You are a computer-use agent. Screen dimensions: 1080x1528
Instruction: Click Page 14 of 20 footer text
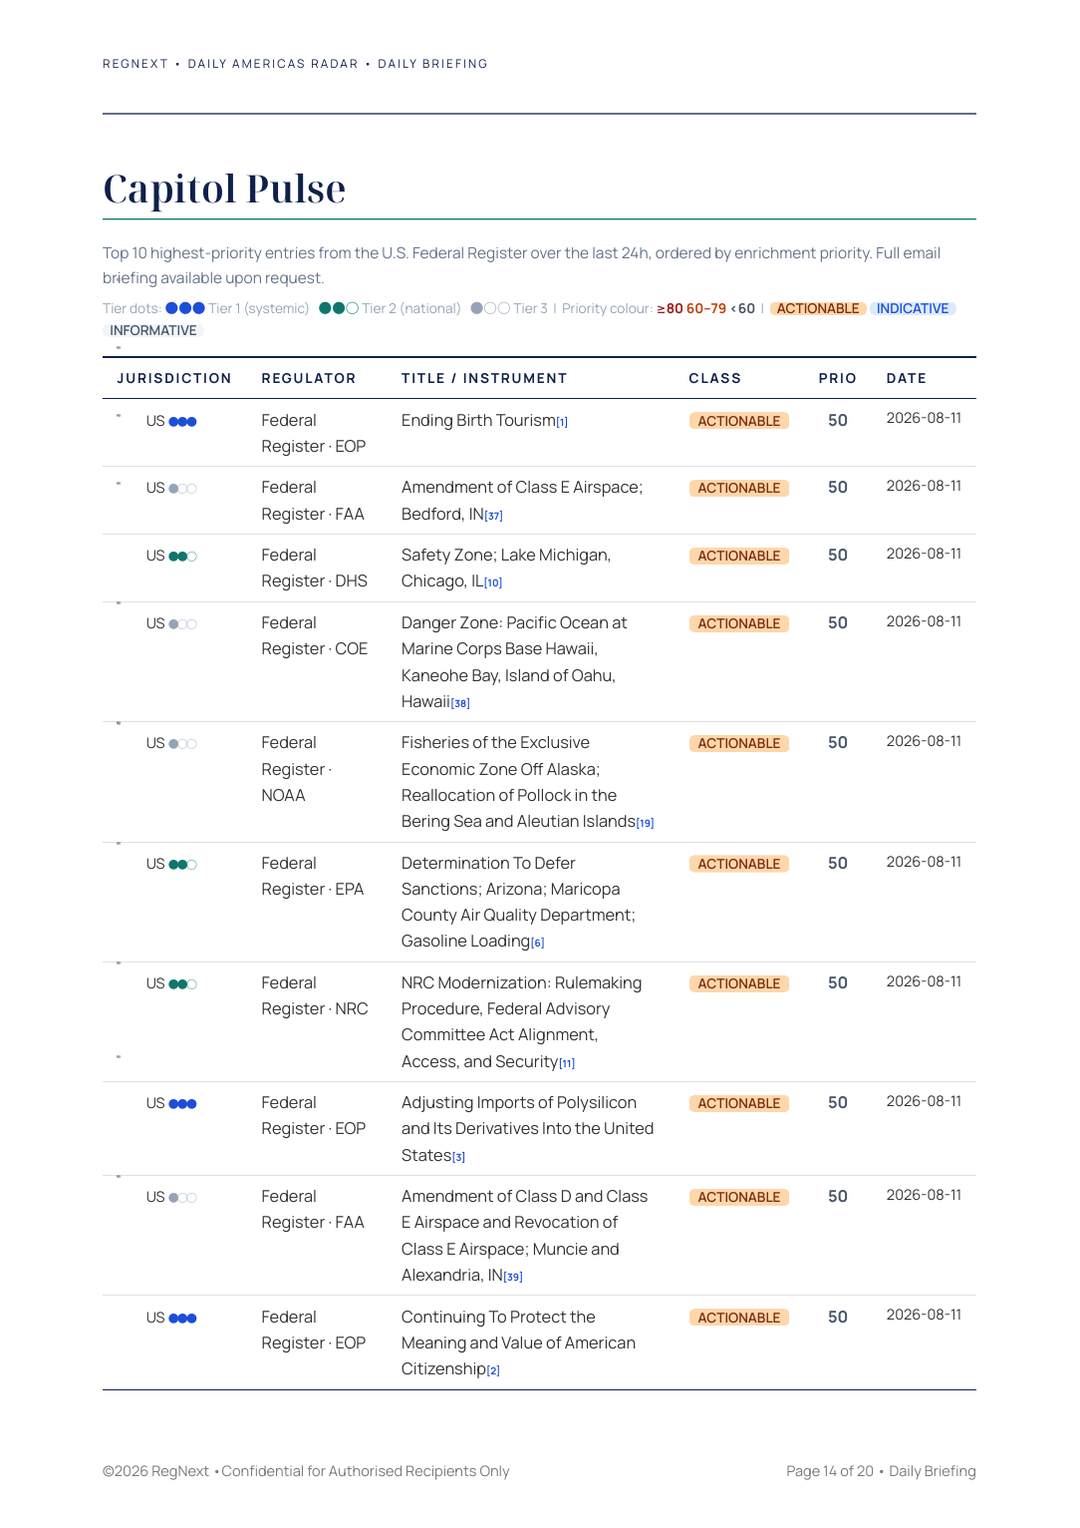pos(830,1472)
